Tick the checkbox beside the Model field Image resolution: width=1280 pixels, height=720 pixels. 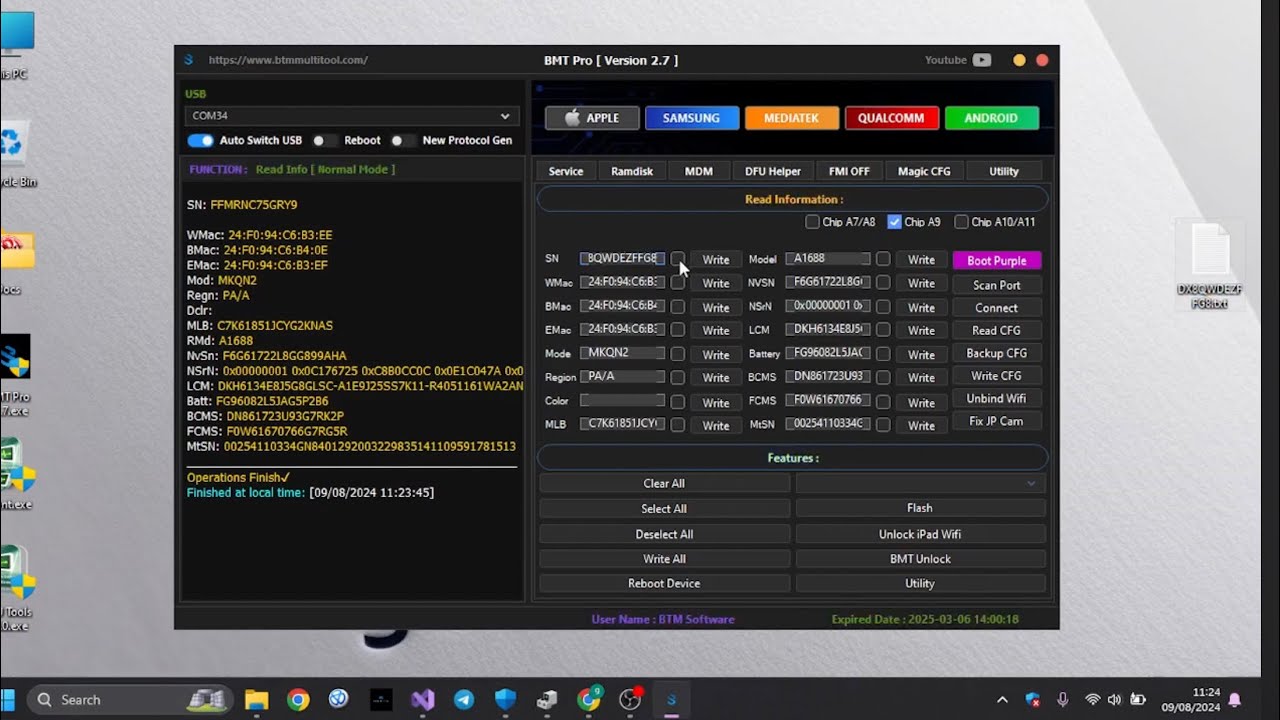[x=883, y=259]
